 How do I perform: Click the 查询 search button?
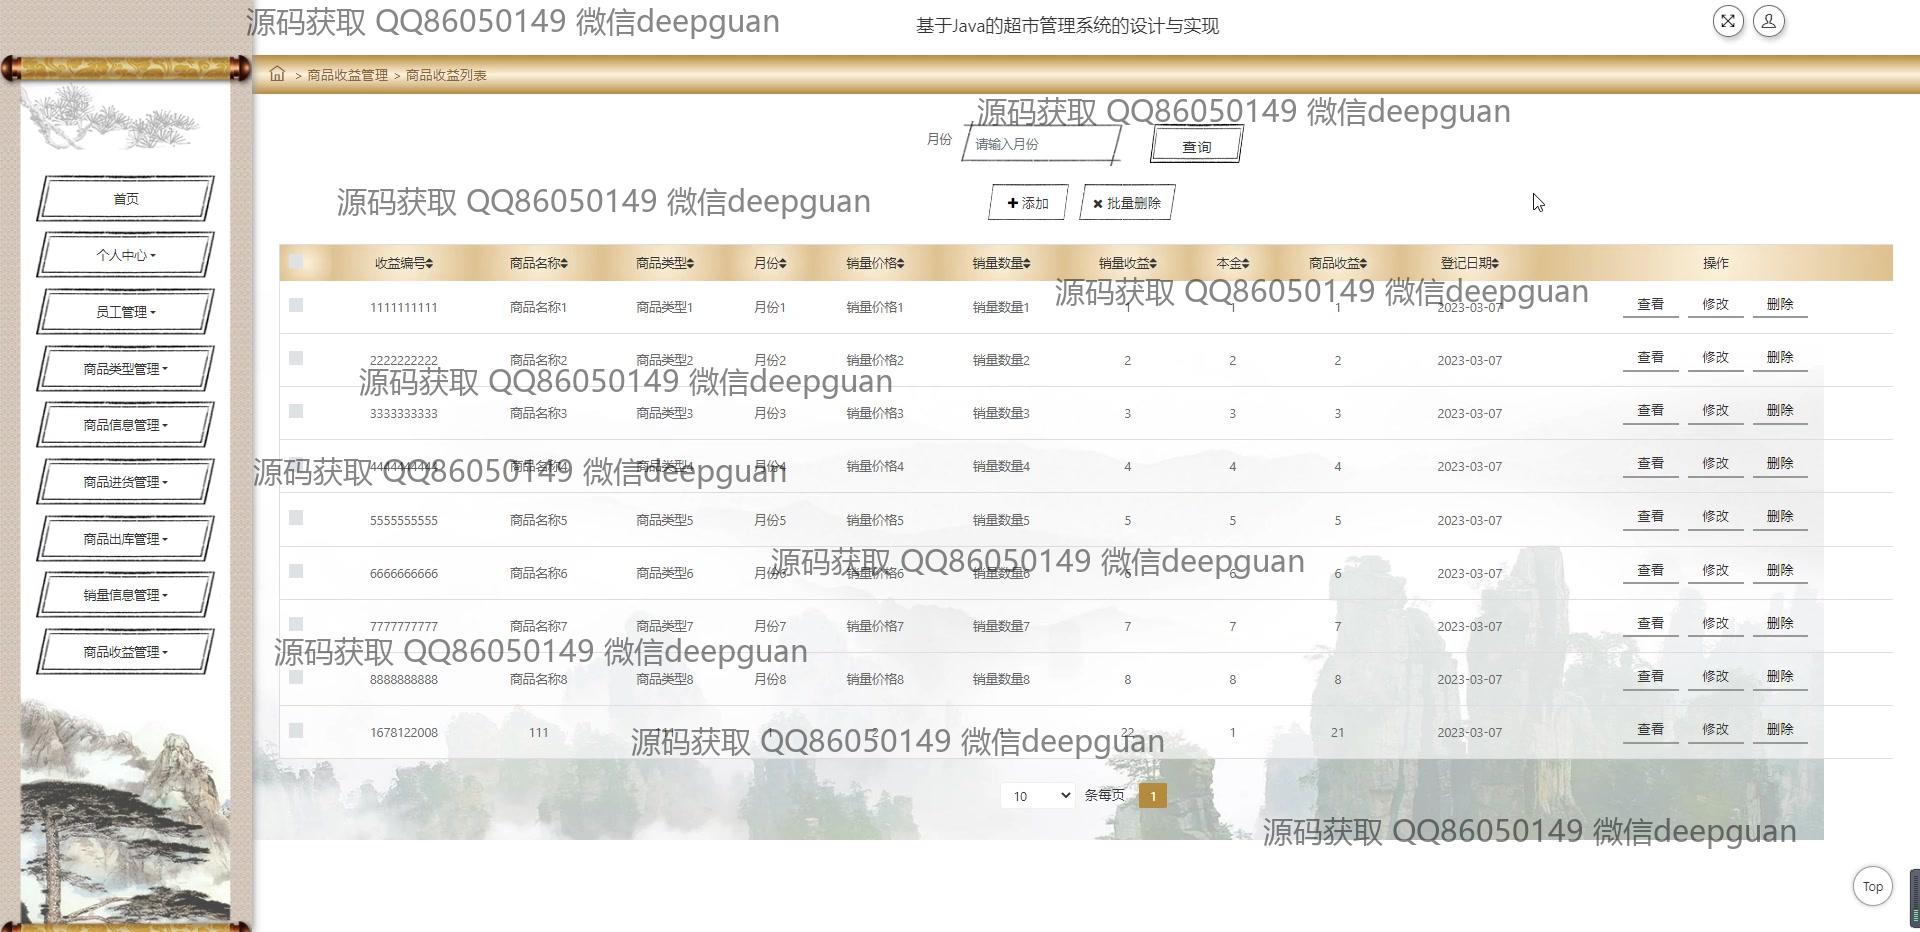[x=1195, y=145]
